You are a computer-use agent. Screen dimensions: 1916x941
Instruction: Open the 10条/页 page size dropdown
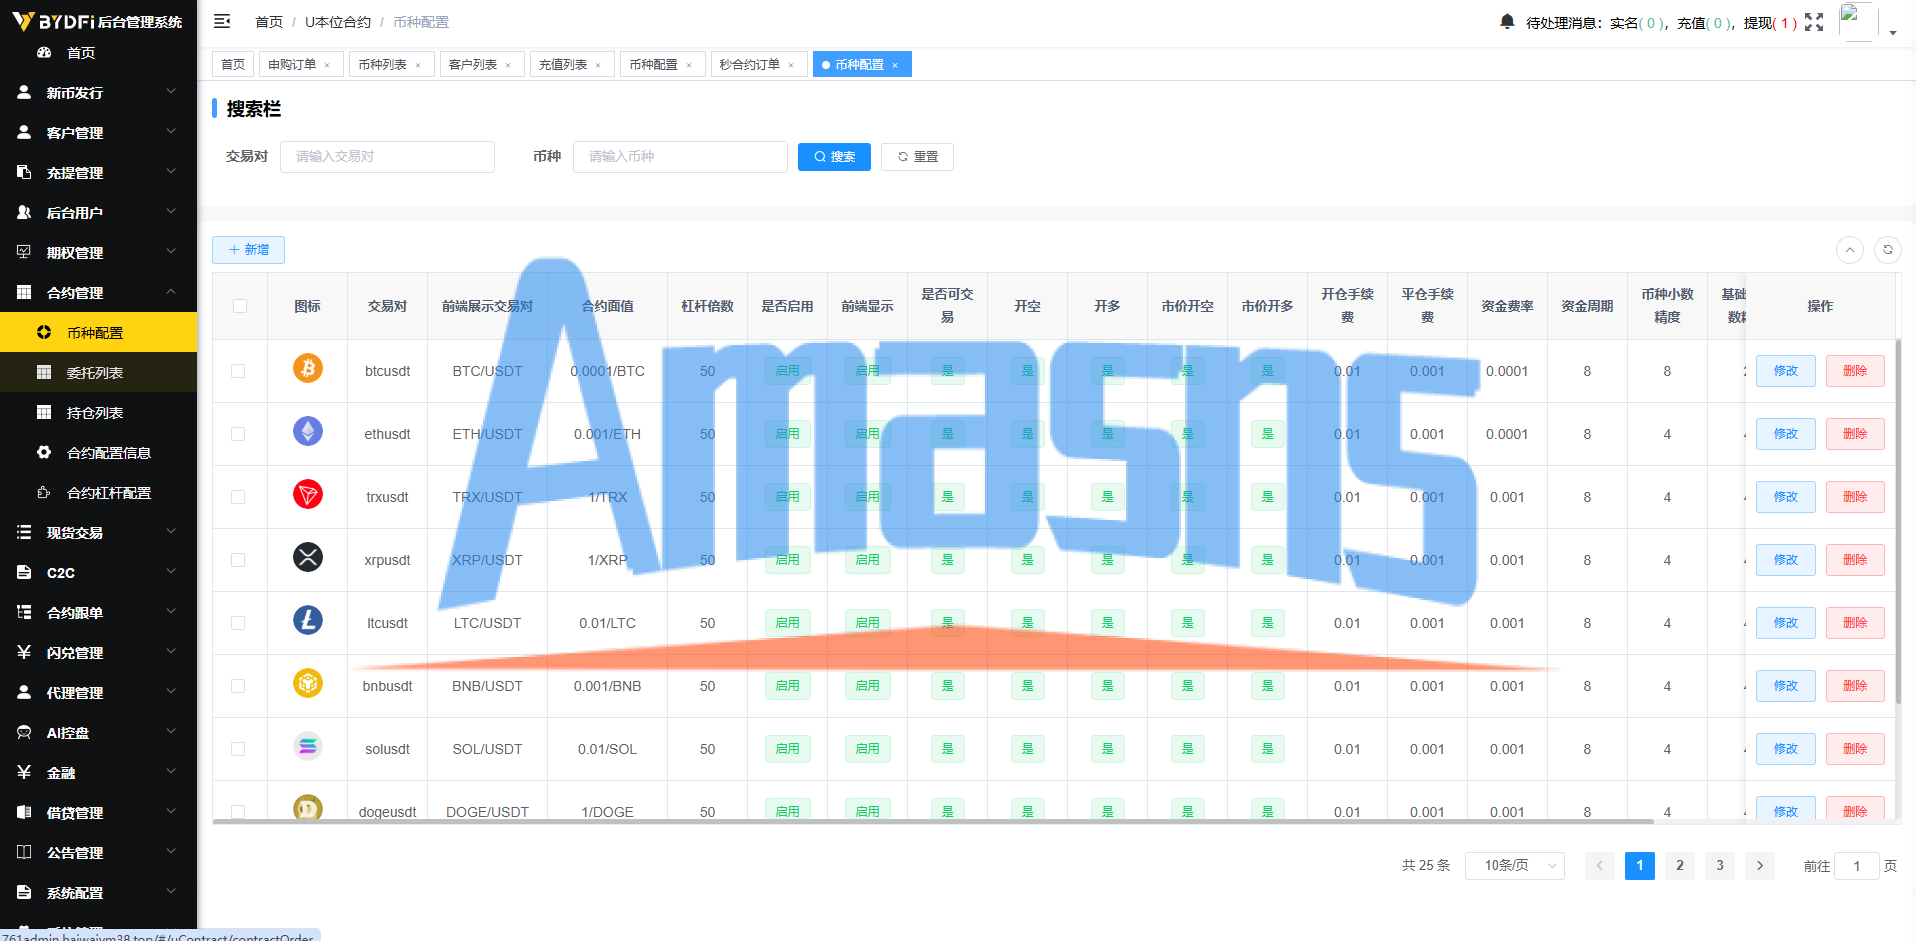tap(1515, 866)
